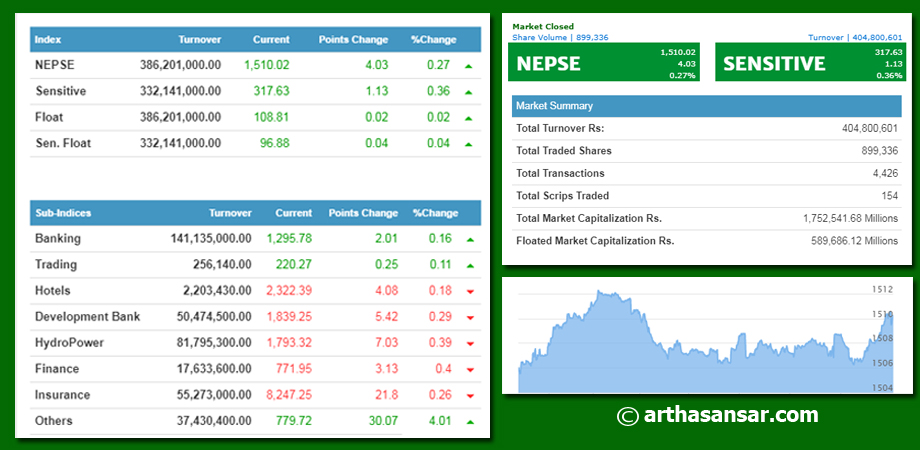Viewport: 920px width, 450px height.
Task: Click Total Turnover Rs: label
Action: tap(560, 128)
